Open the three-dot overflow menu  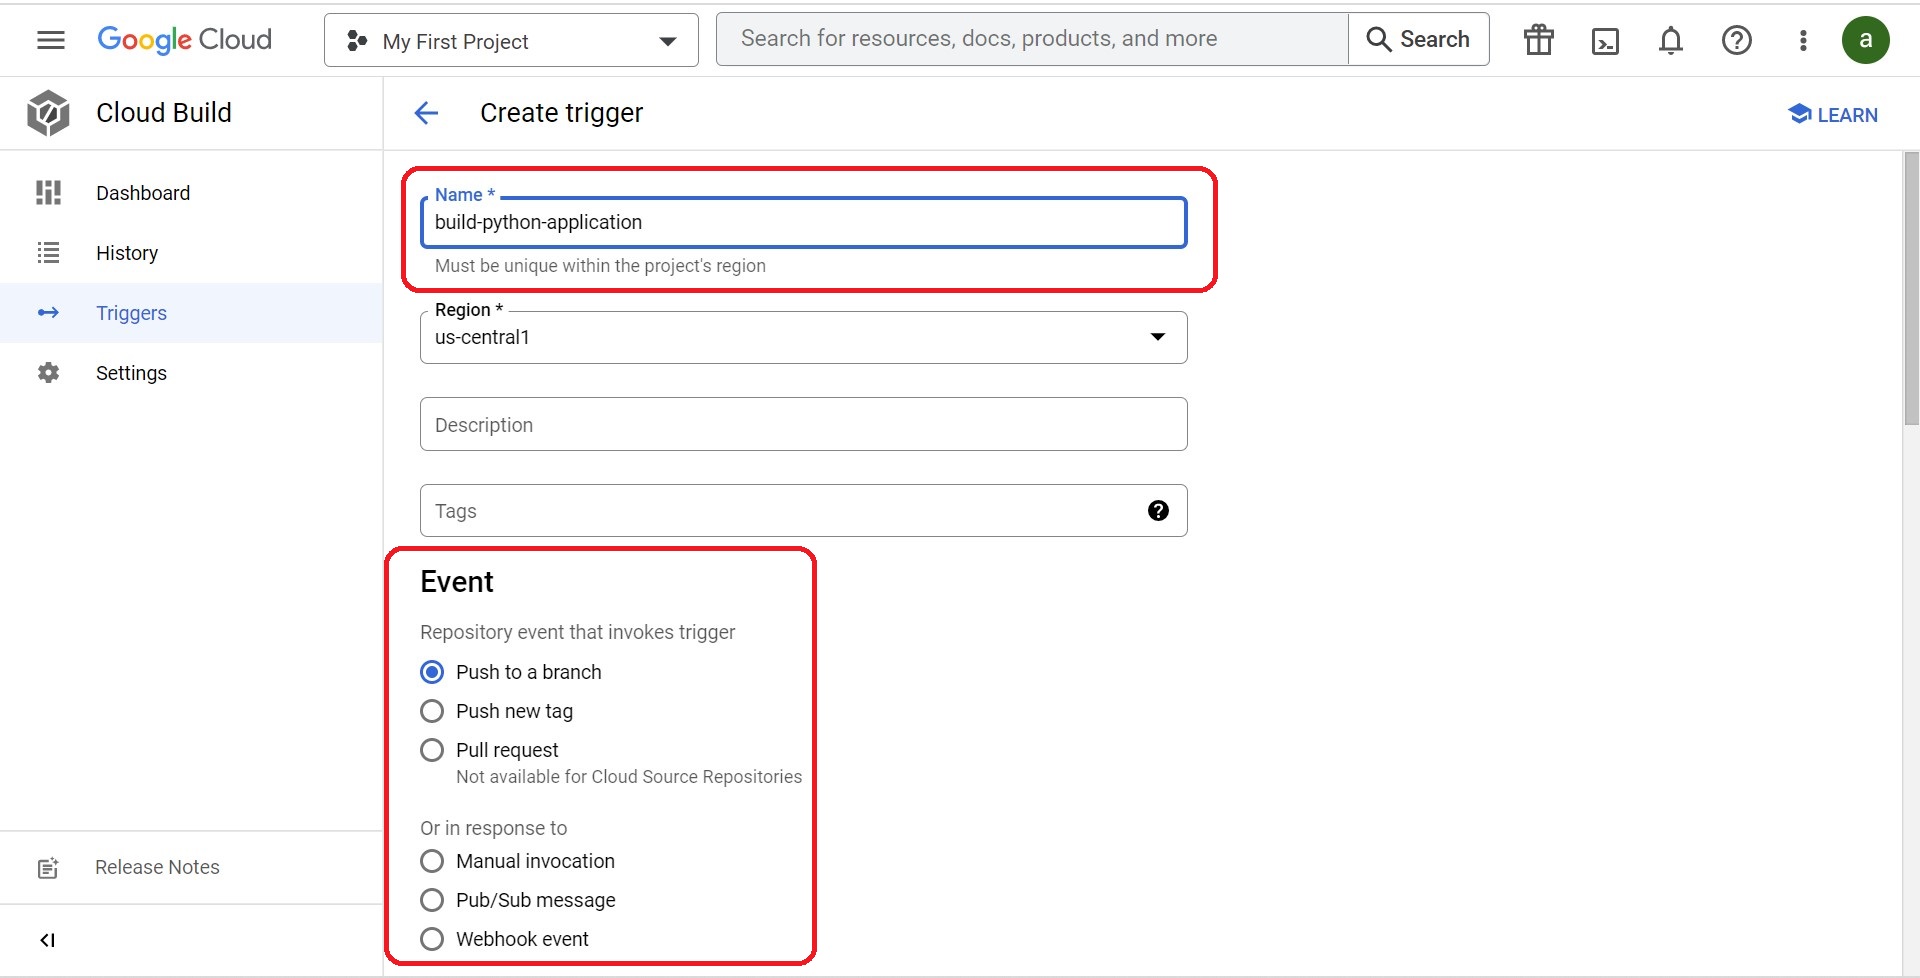[1803, 40]
